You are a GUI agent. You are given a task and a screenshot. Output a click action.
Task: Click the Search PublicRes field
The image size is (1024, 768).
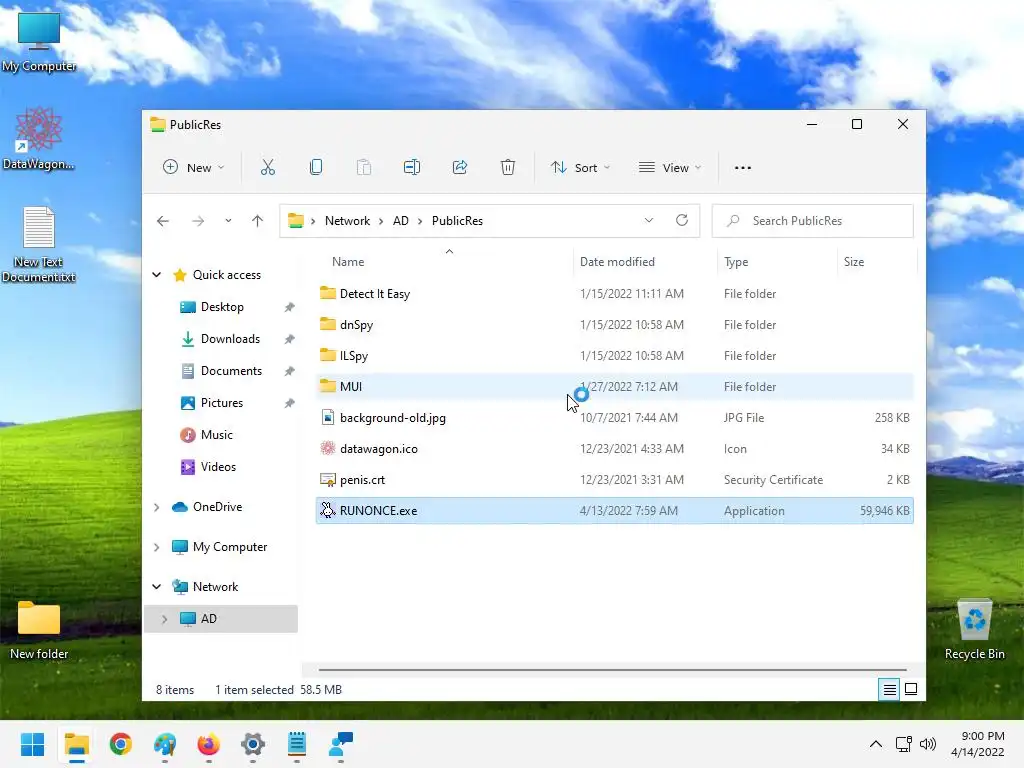pos(812,221)
